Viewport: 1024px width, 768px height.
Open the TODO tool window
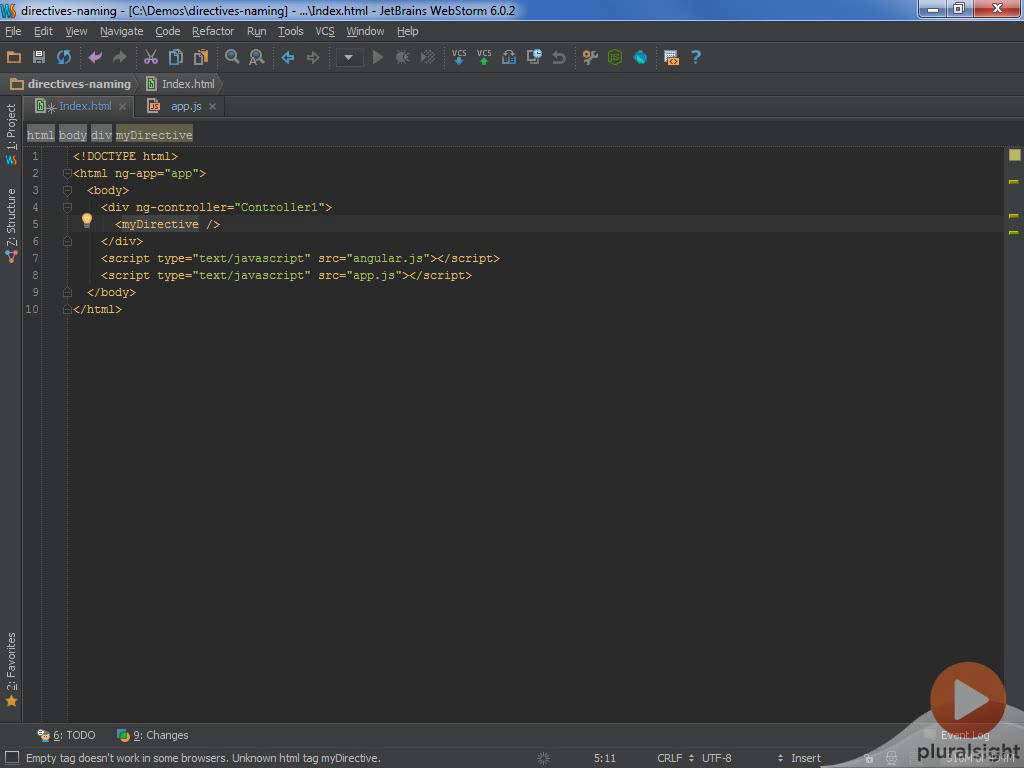[66, 735]
